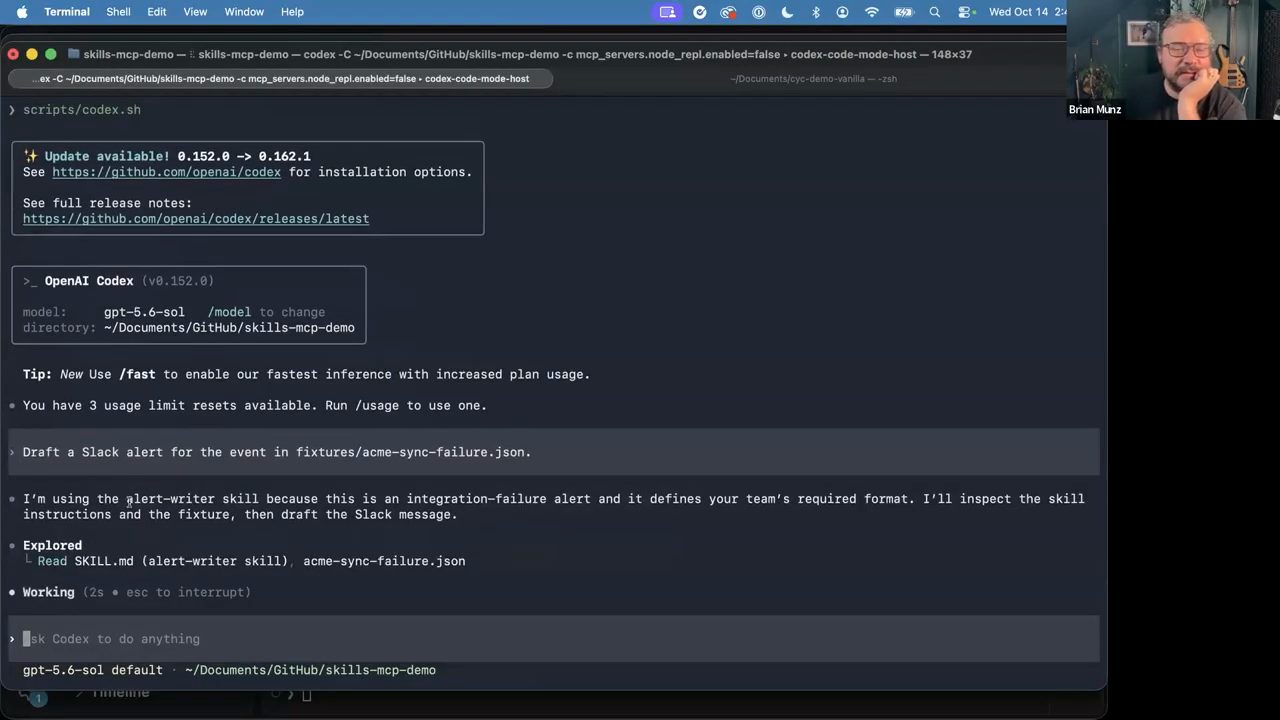Click the screen sharing menu bar icon
Screen dimensions: 1280x720
tap(667, 12)
